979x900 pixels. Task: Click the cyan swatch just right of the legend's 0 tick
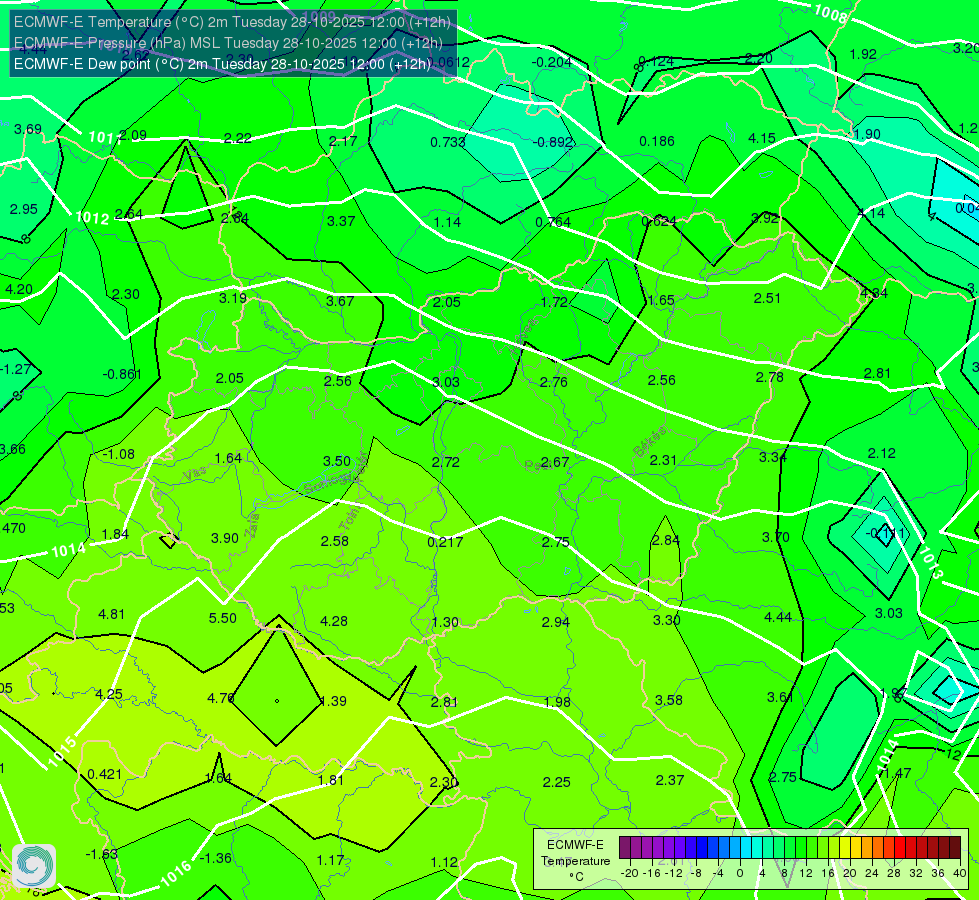coord(745,848)
